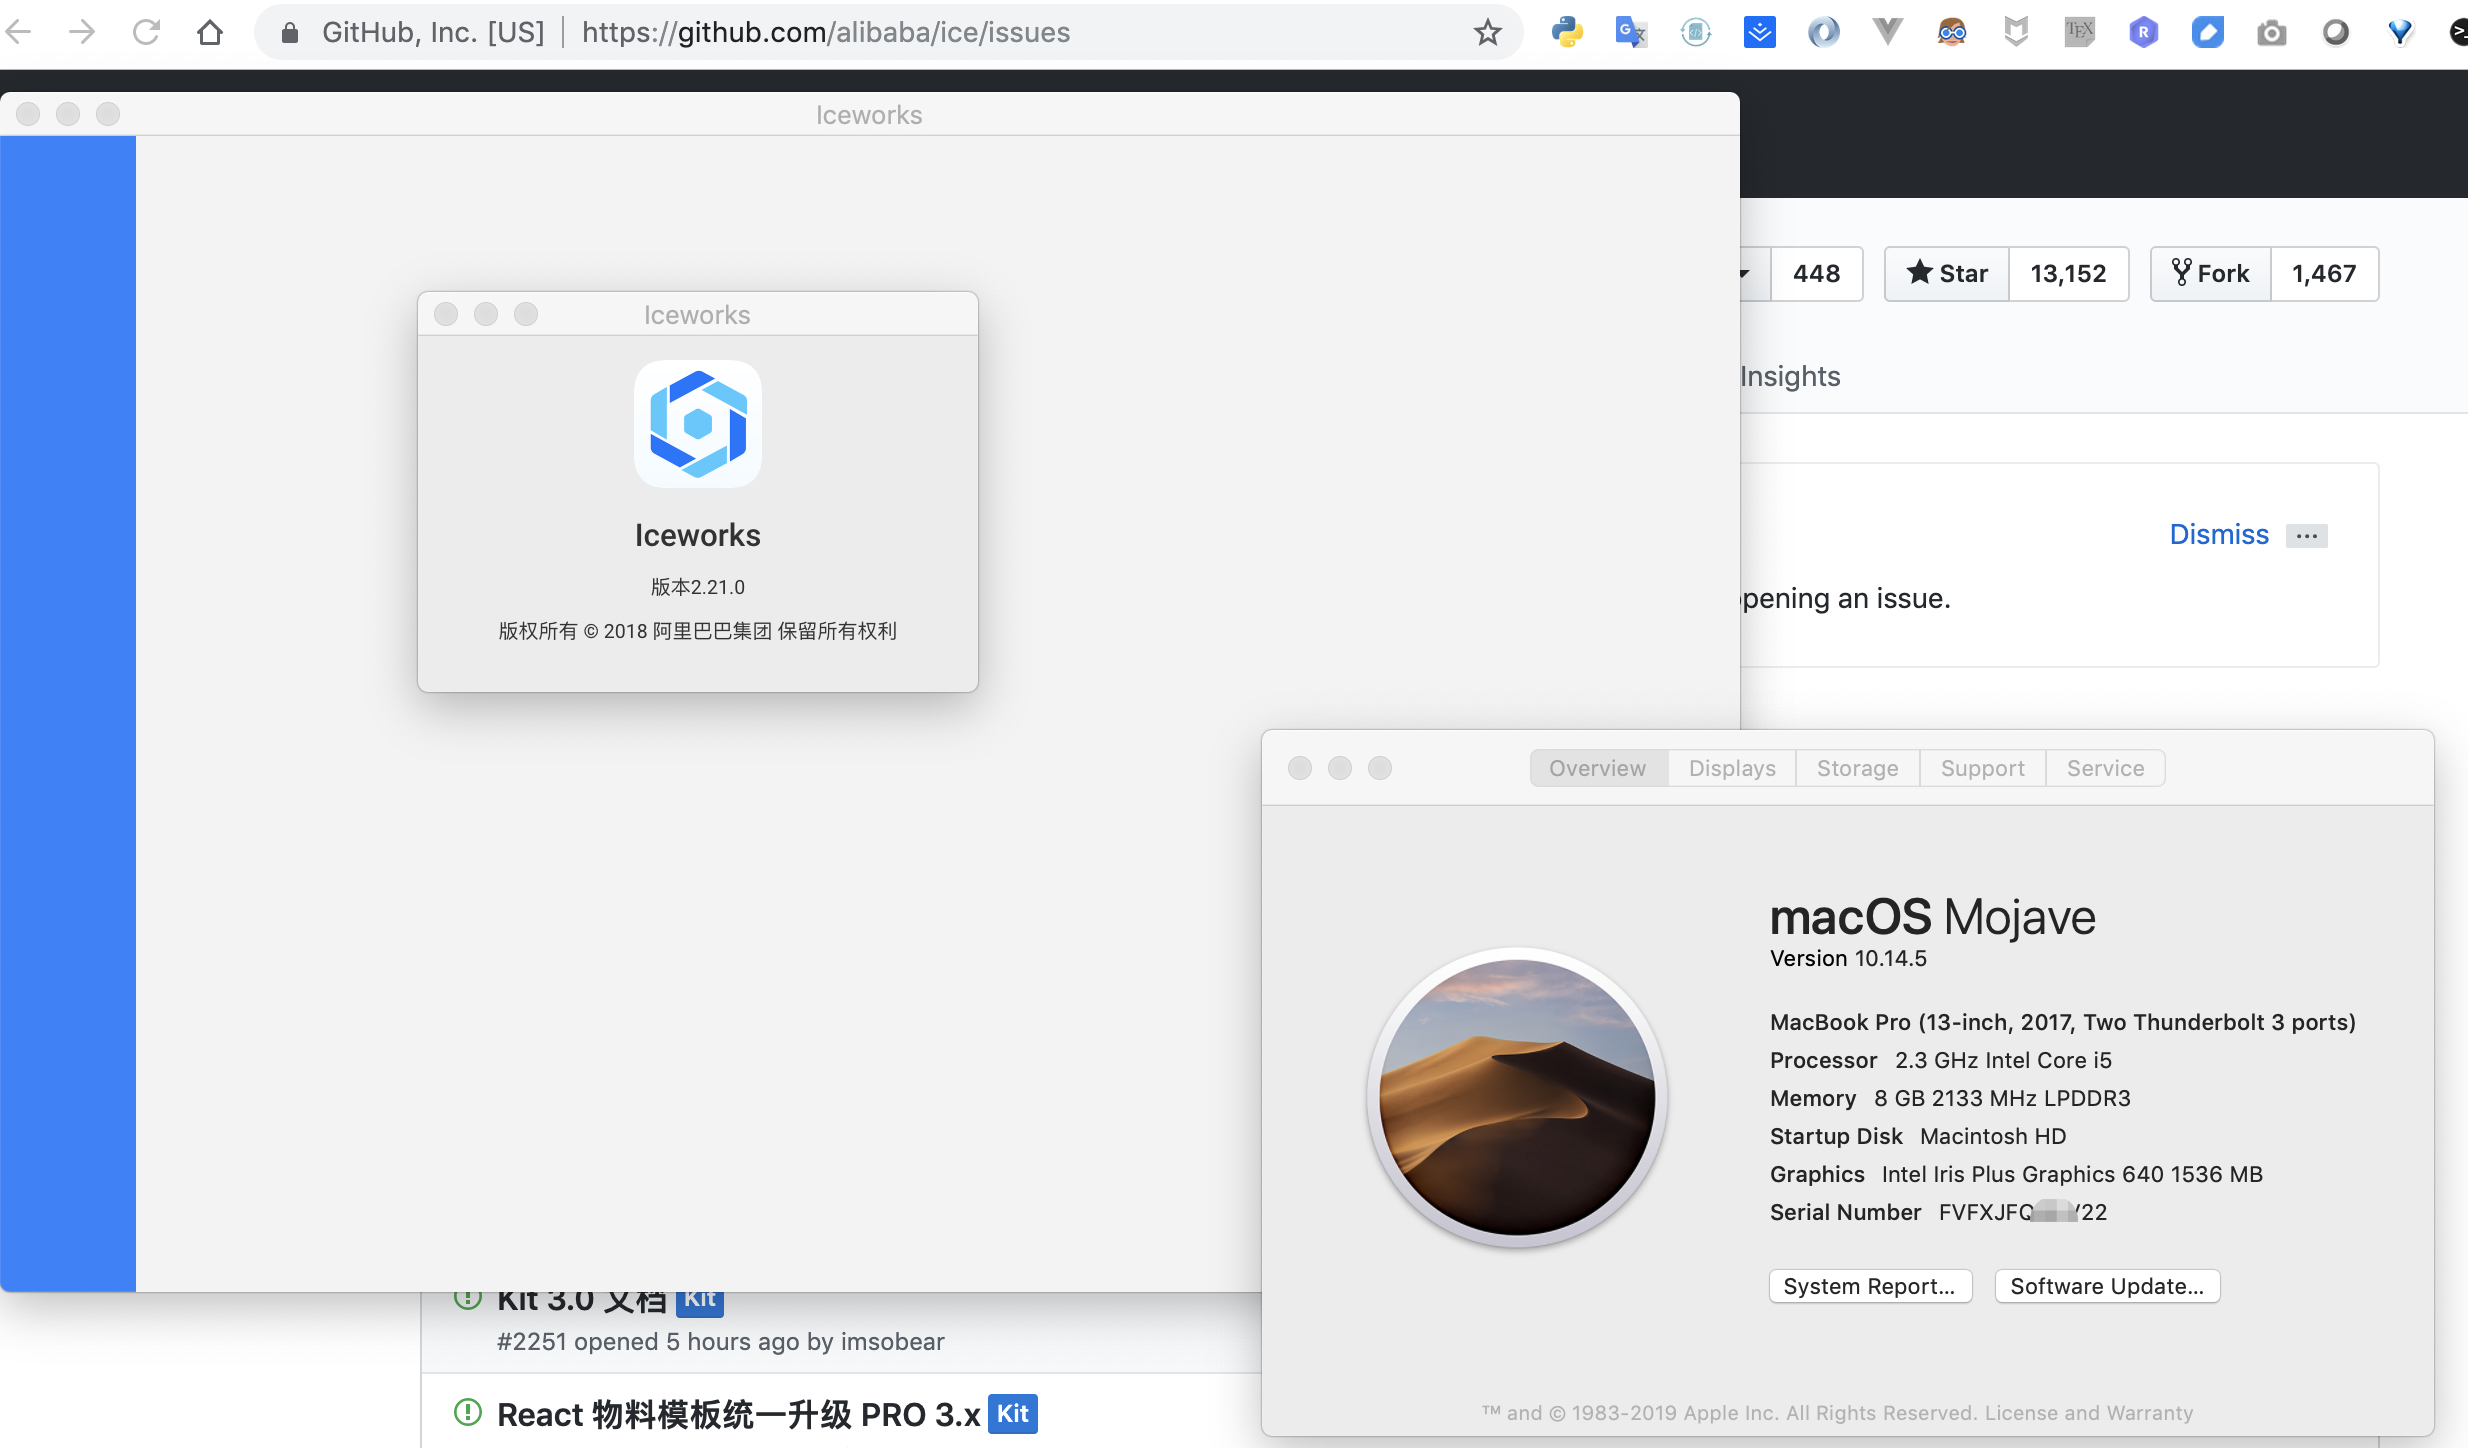Click the blue double-chevron download extension
This screenshot has height=1448, width=2468.
click(1759, 32)
